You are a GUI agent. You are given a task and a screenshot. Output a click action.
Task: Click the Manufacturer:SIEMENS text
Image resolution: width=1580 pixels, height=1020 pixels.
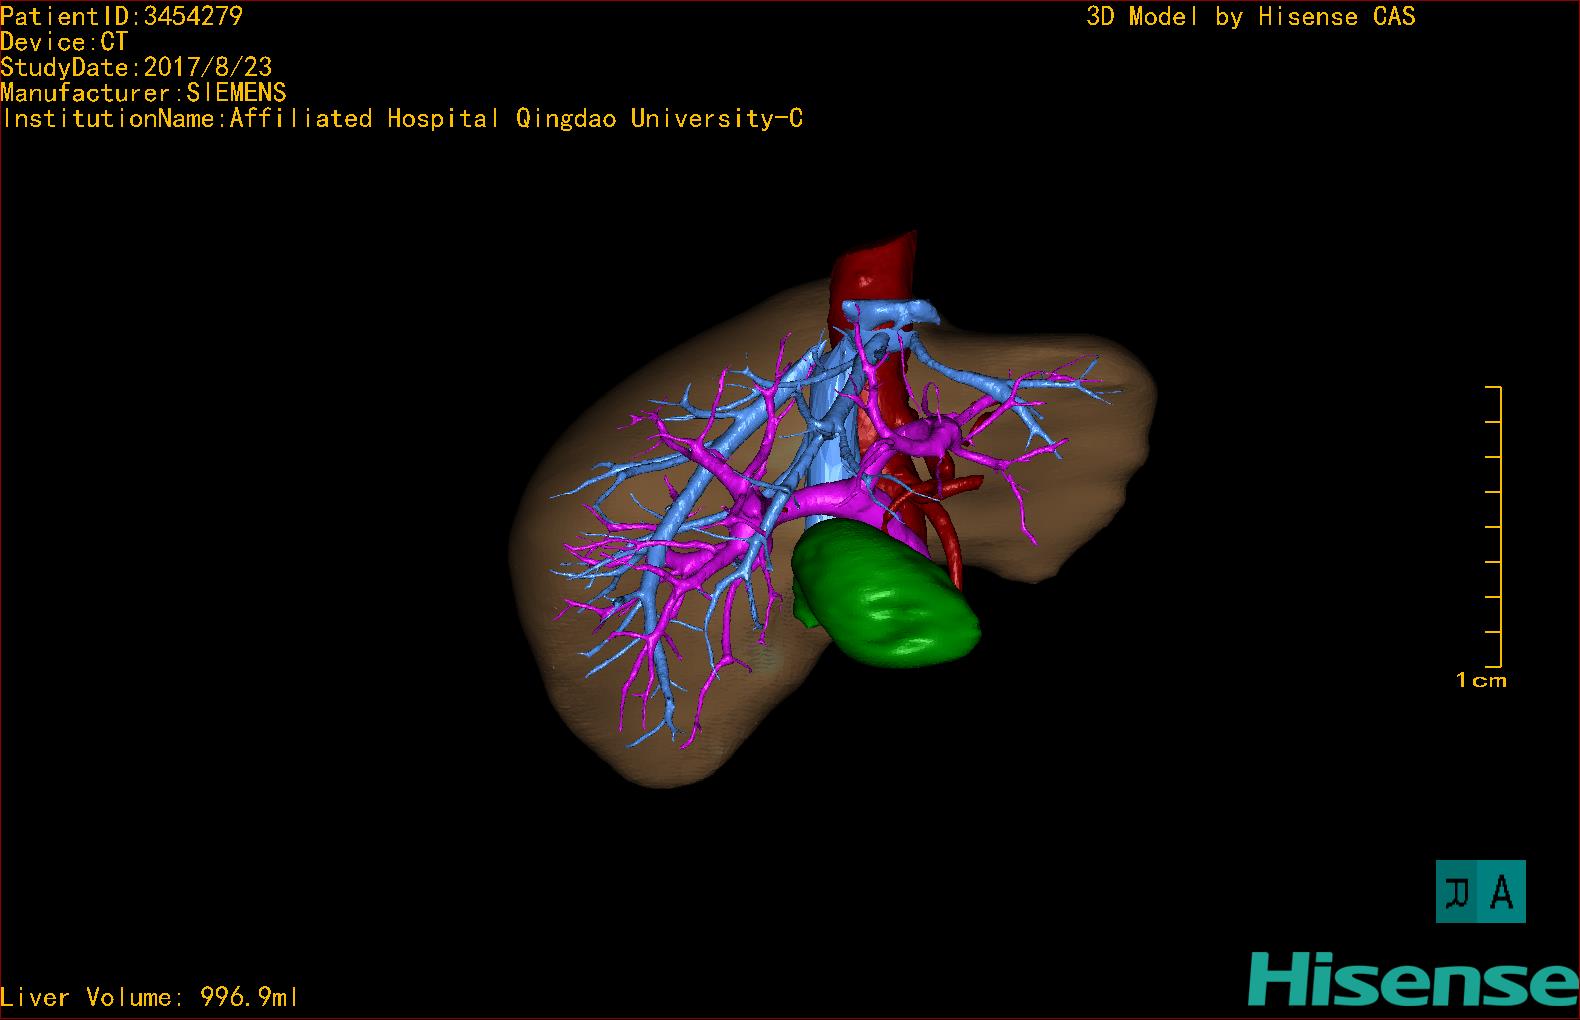[144, 93]
